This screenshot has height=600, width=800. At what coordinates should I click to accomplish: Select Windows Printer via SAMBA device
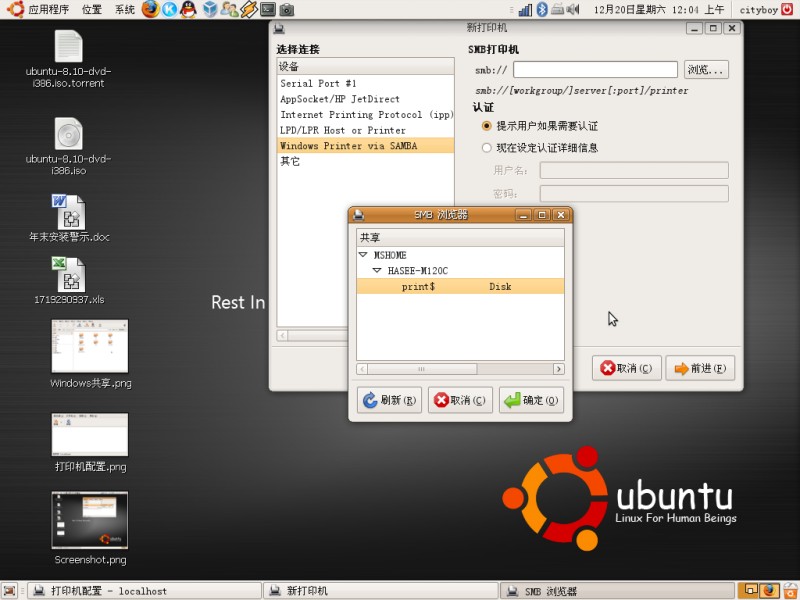click(x=365, y=145)
